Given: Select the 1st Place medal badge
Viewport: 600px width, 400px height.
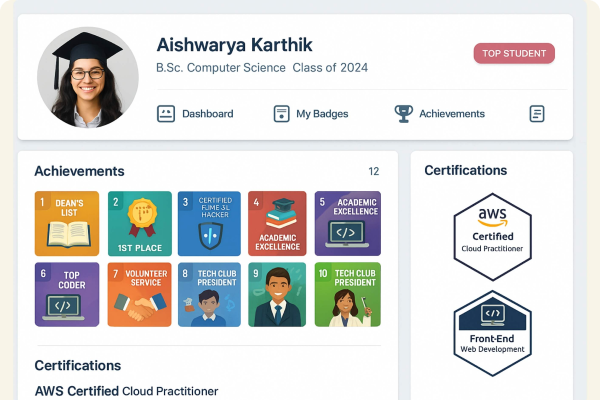Looking at the screenshot, I should 139,223.
